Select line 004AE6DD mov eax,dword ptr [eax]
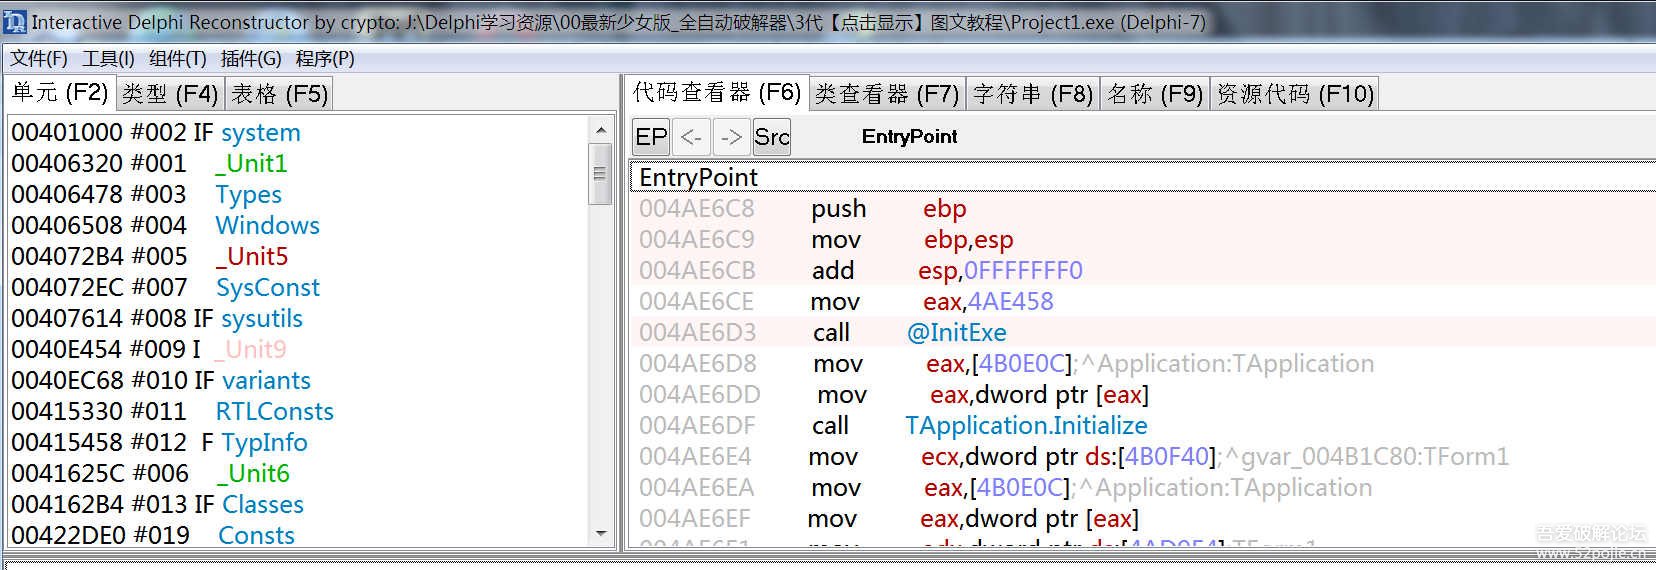Viewport: 1656px width, 570px height. tap(1143, 395)
